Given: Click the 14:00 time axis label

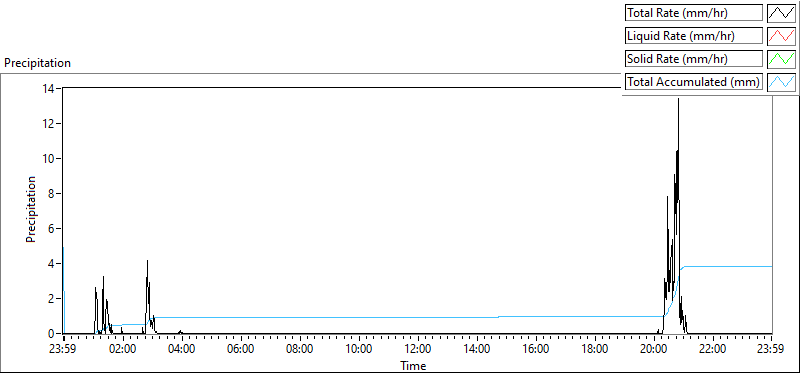Looking at the screenshot, I should point(477,350).
